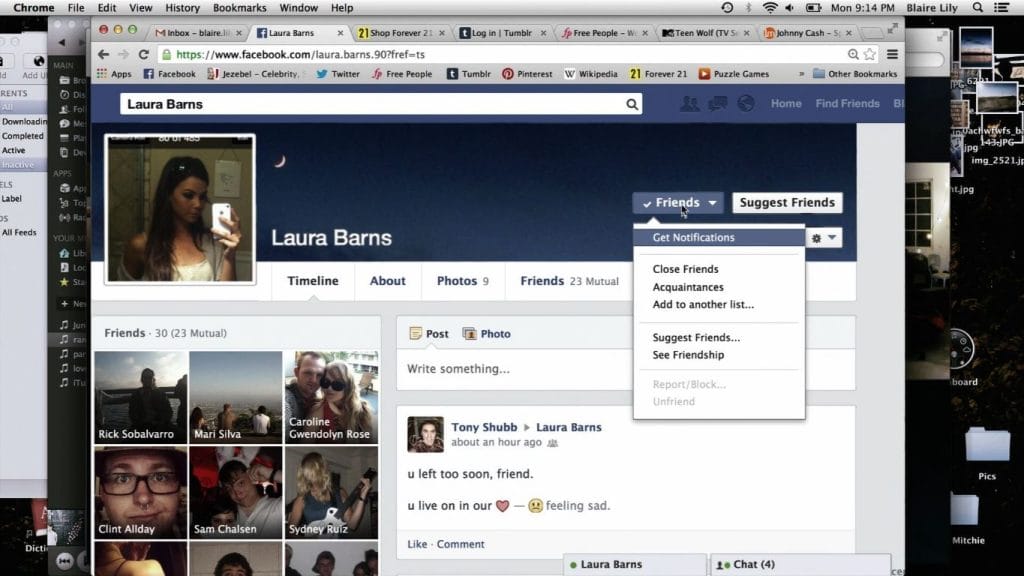
Task: Click the Suggest Friends button
Action: point(787,202)
